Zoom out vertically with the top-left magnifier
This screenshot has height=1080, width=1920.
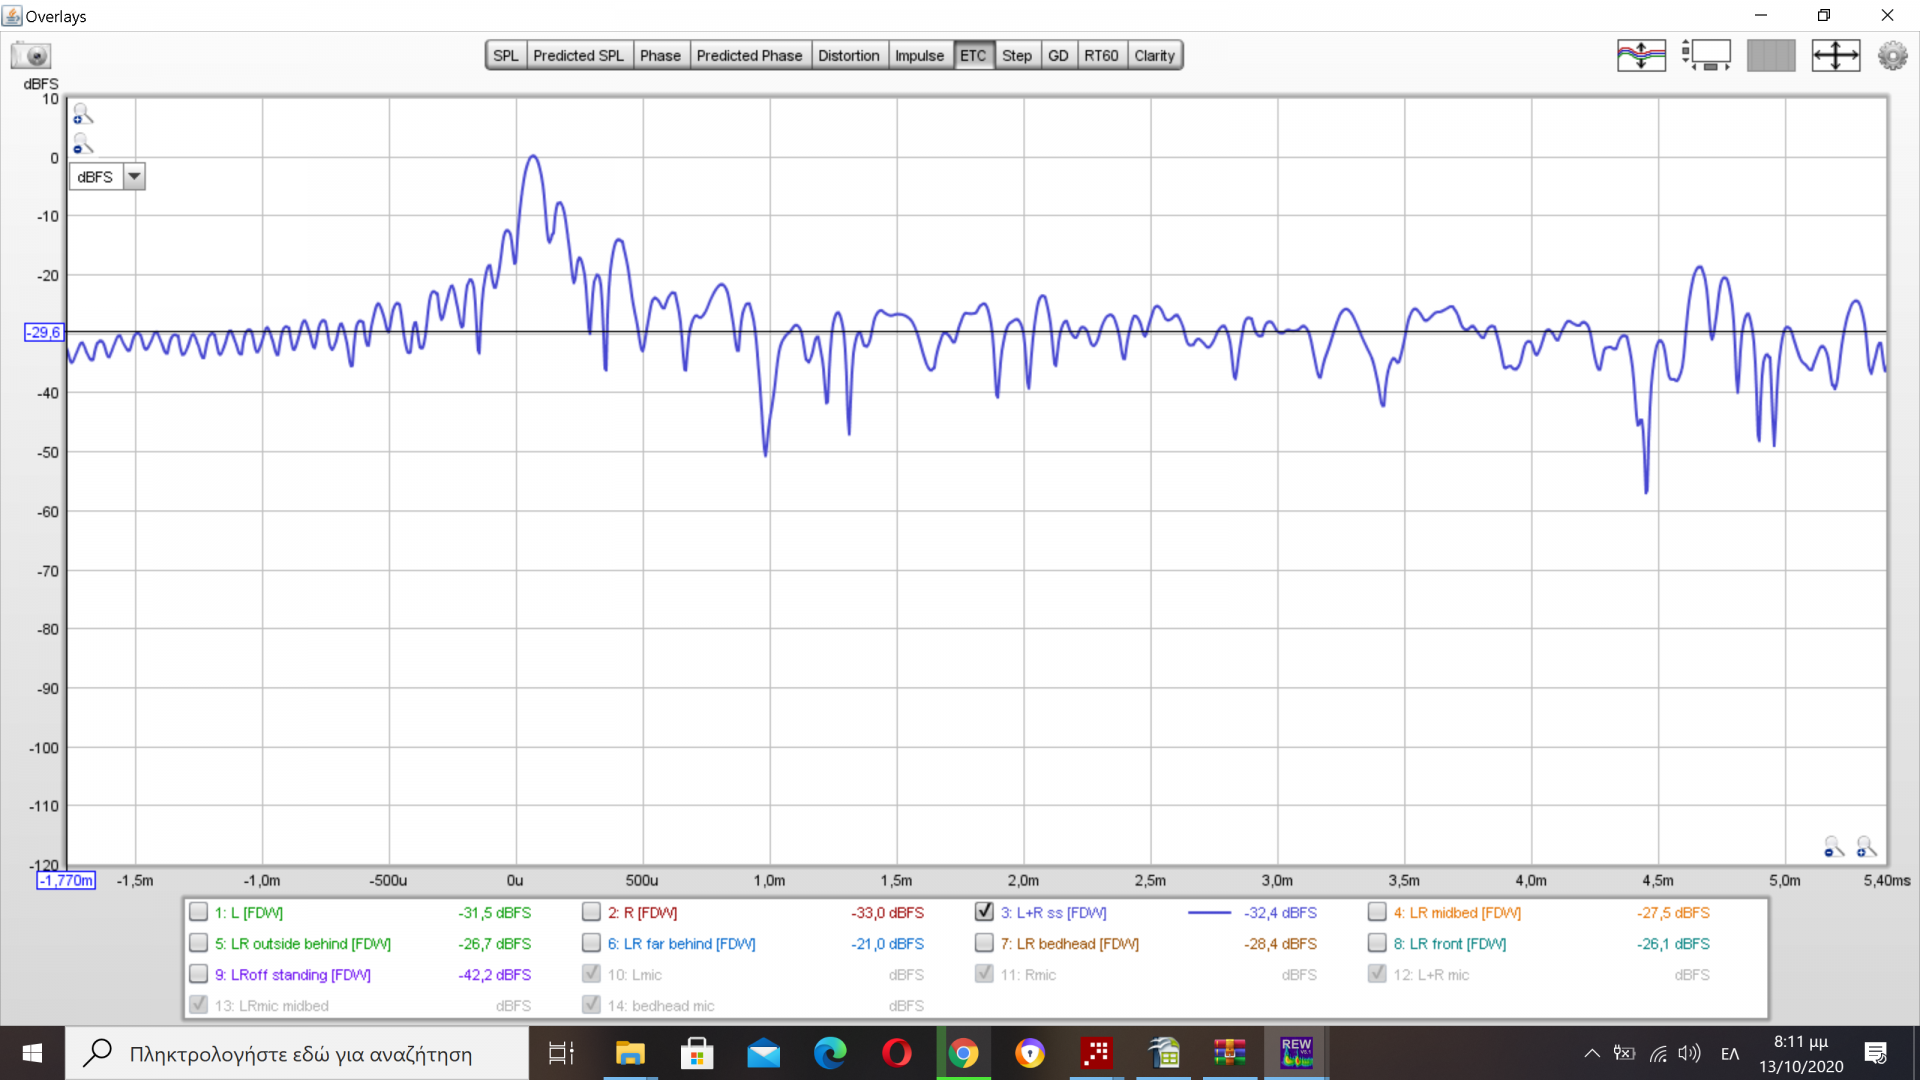83,145
